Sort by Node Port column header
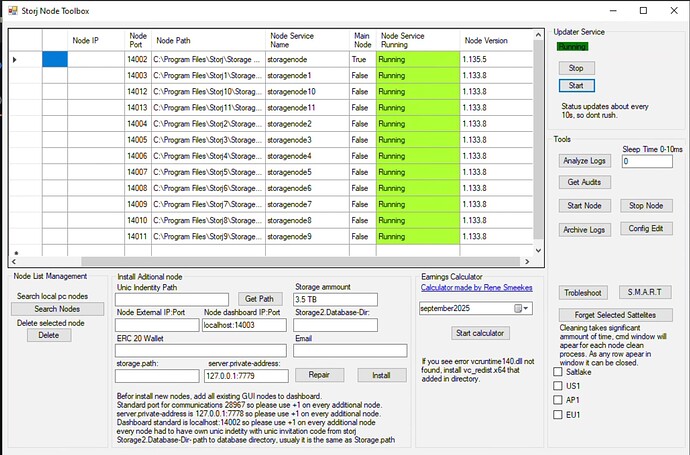The image size is (690, 455). [138, 40]
